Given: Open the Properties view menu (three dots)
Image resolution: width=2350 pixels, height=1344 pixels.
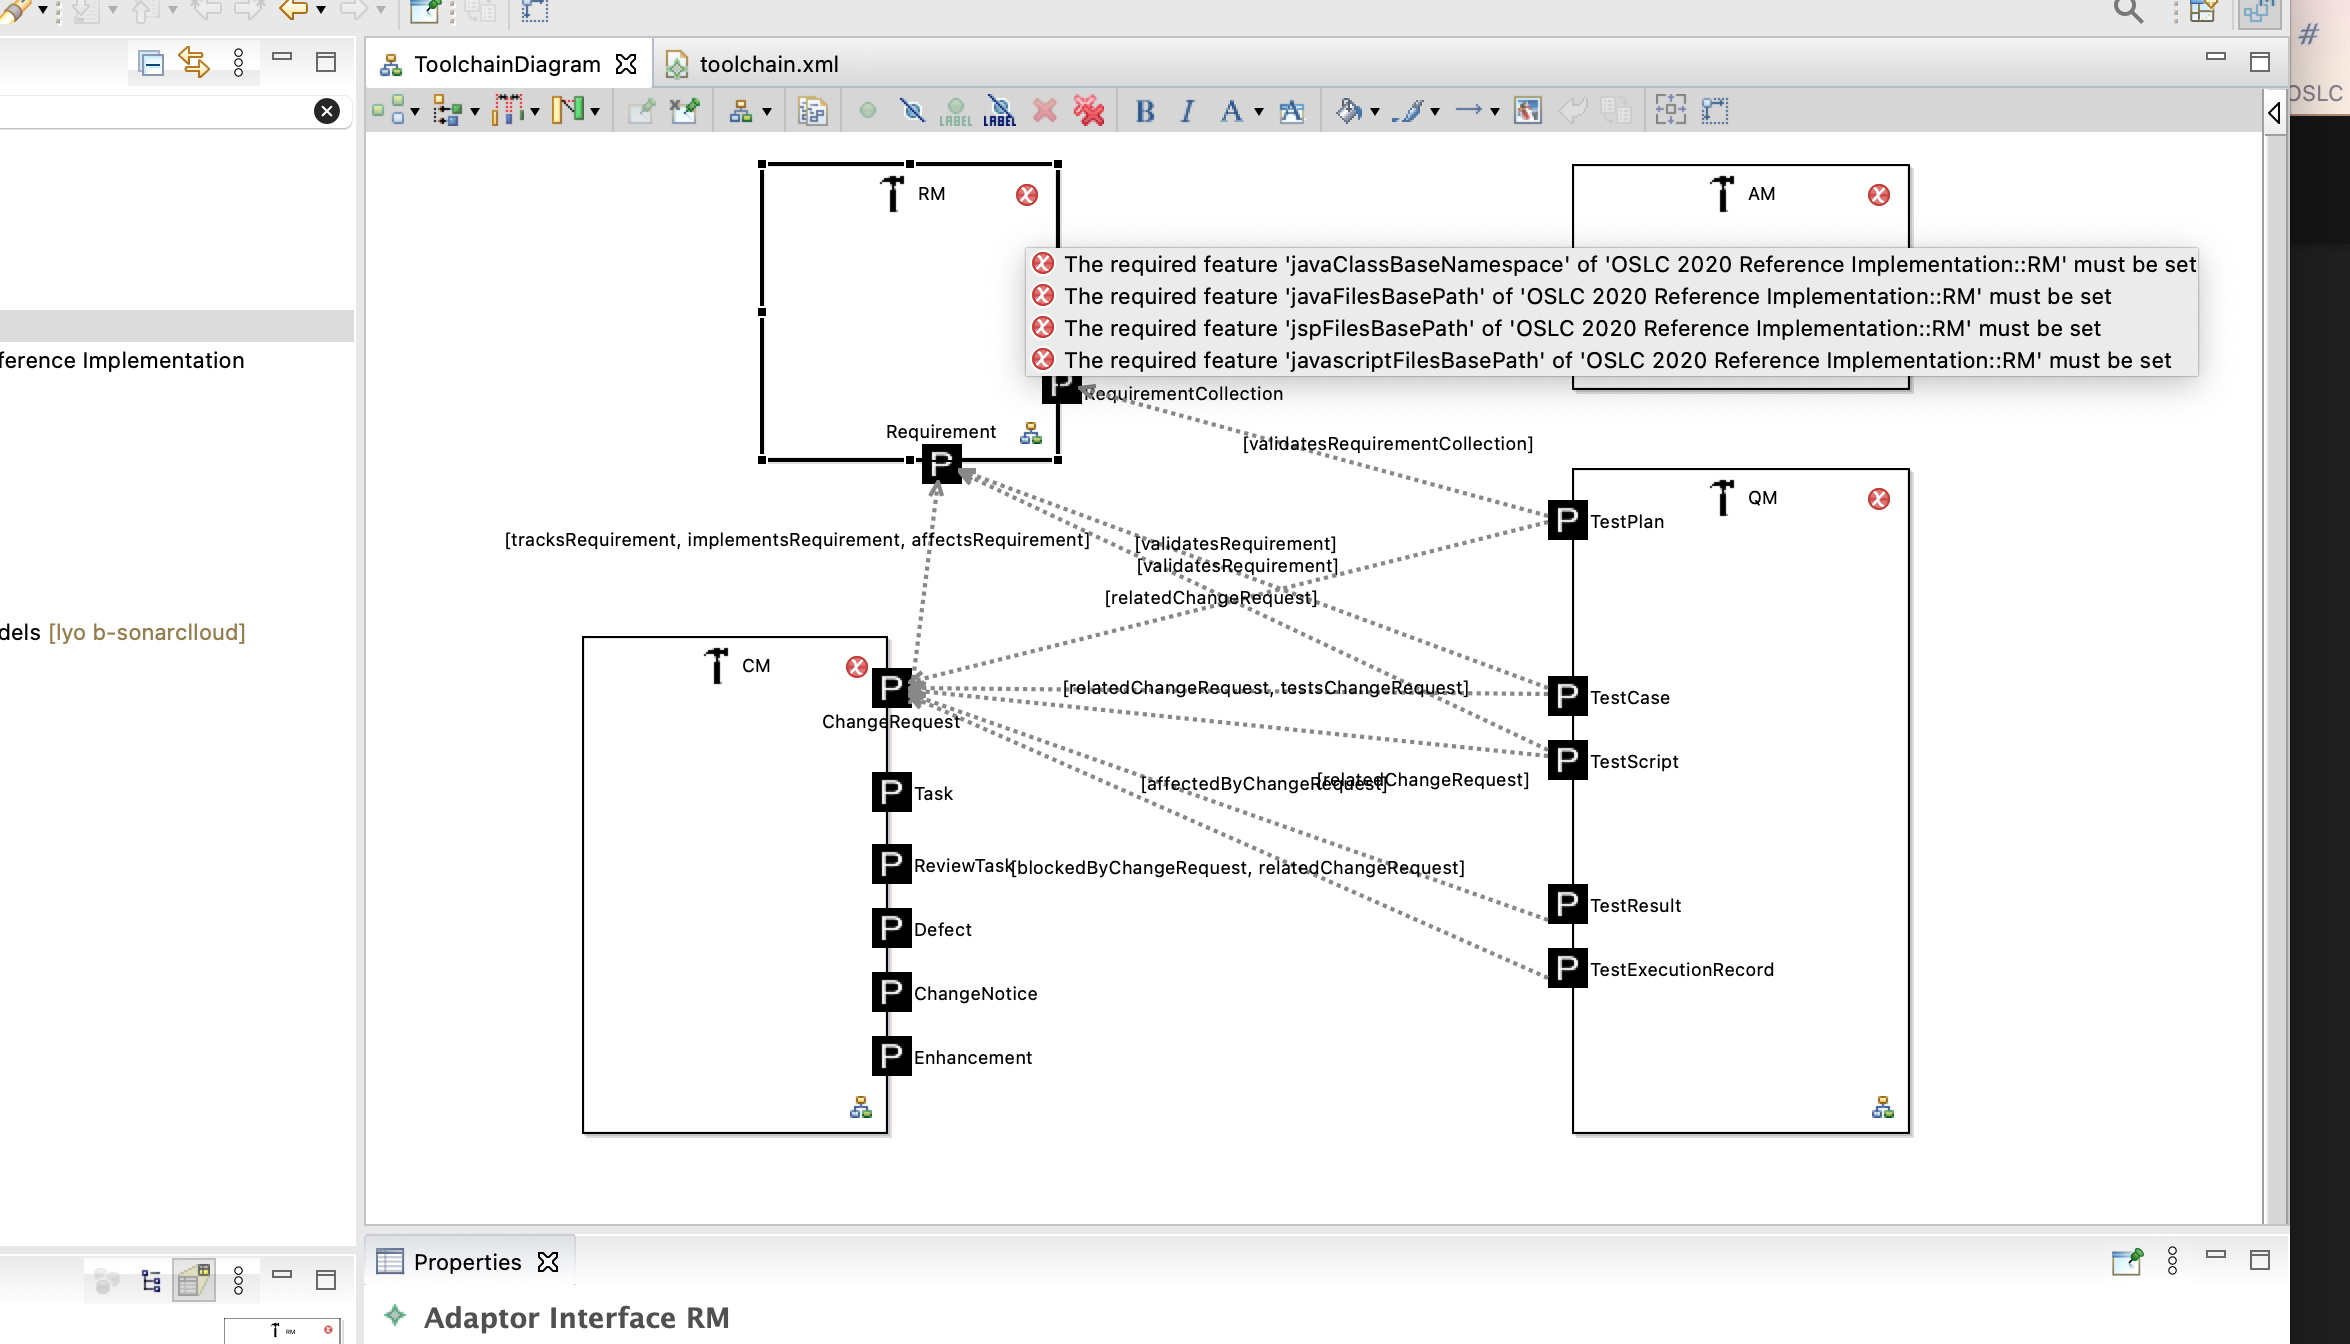Looking at the screenshot, I should (2172, 1261).
